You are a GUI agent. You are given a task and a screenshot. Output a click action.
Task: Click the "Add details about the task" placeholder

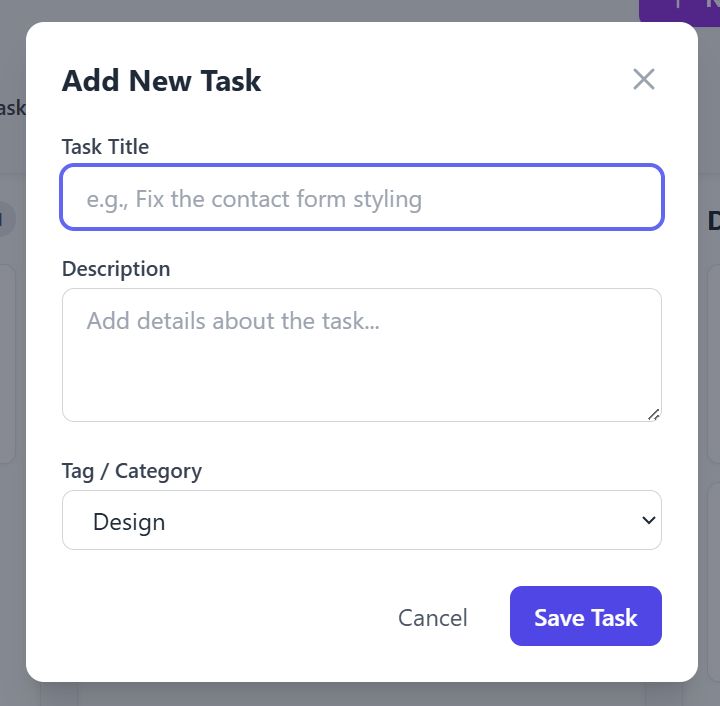232,322
